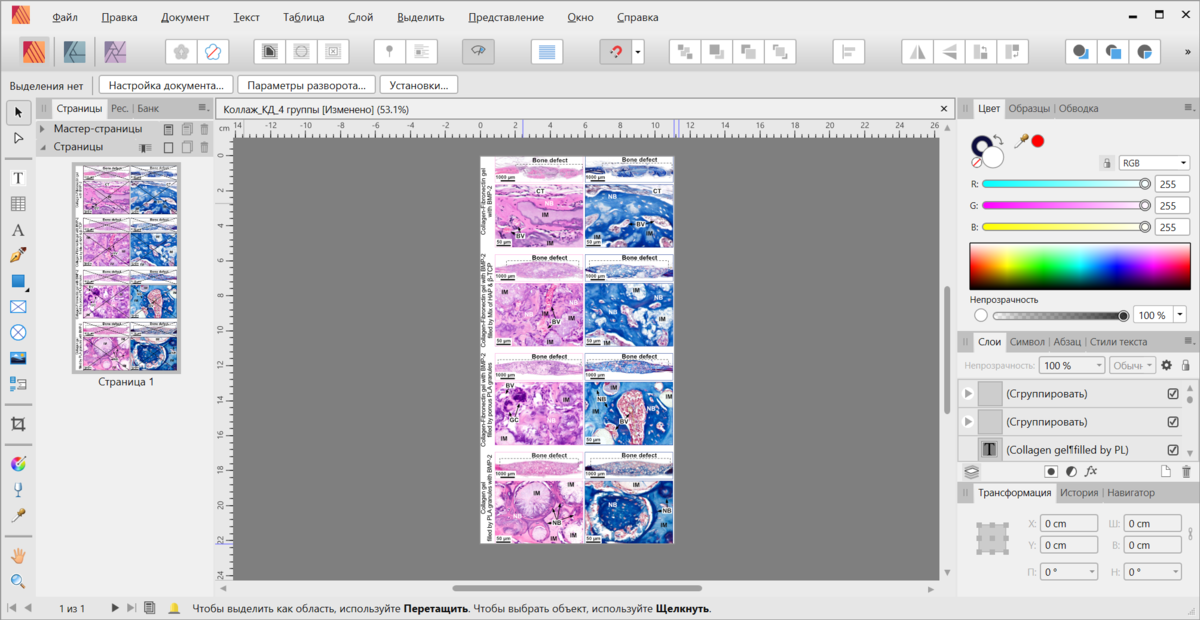
Task: Go to next page arrow in status bar
Action: (x=115, y=608)
